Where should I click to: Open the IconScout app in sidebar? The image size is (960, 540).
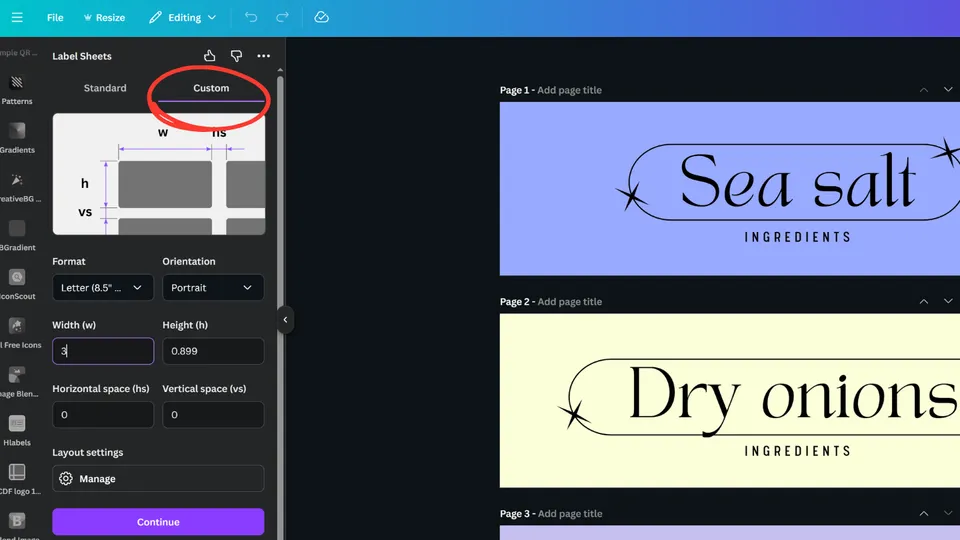click(x=17, y=284)
